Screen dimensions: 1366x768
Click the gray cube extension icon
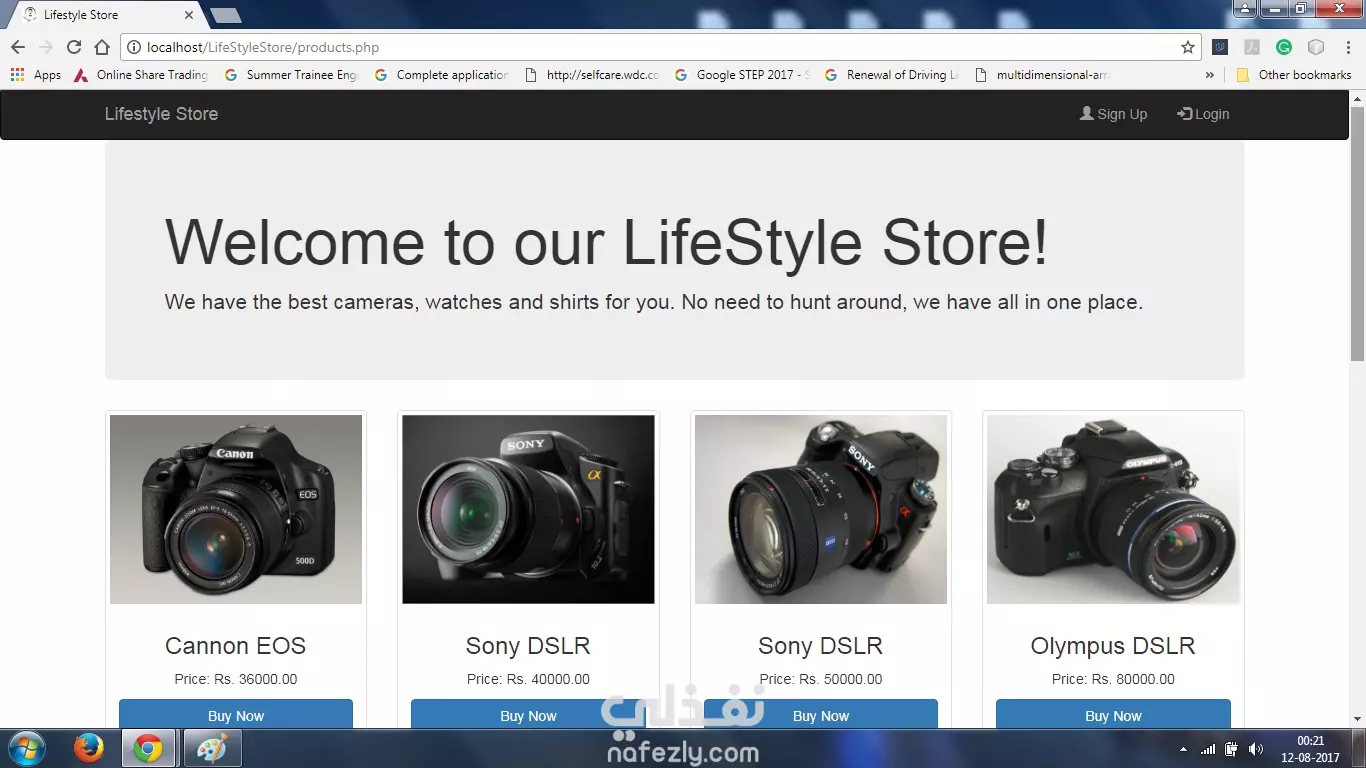pyautogui.click(x=1316, y=47)
